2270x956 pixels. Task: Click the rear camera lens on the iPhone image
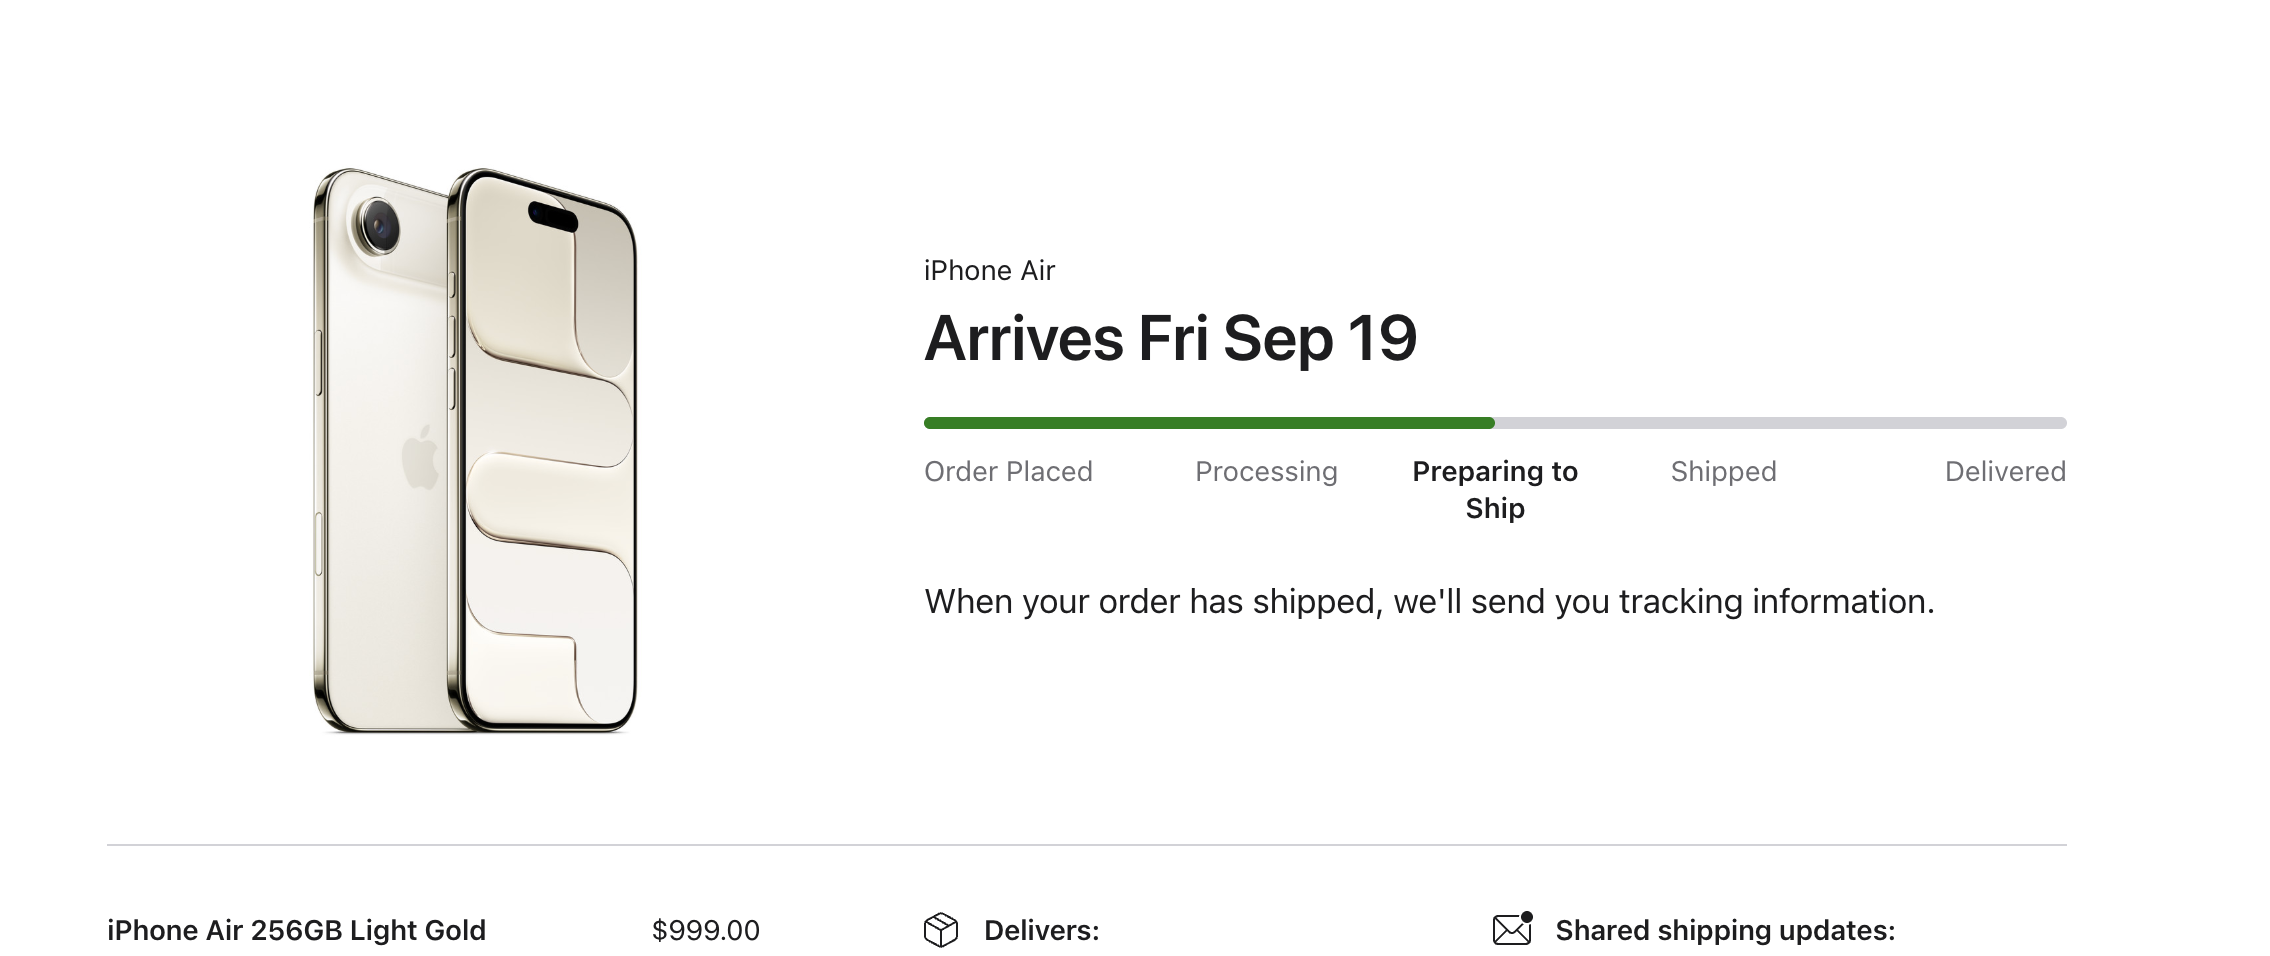click(x=379, y=224)
